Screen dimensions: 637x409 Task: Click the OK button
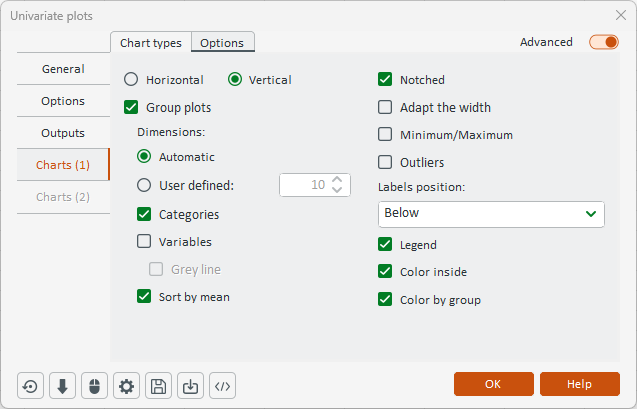coord(494,384)
